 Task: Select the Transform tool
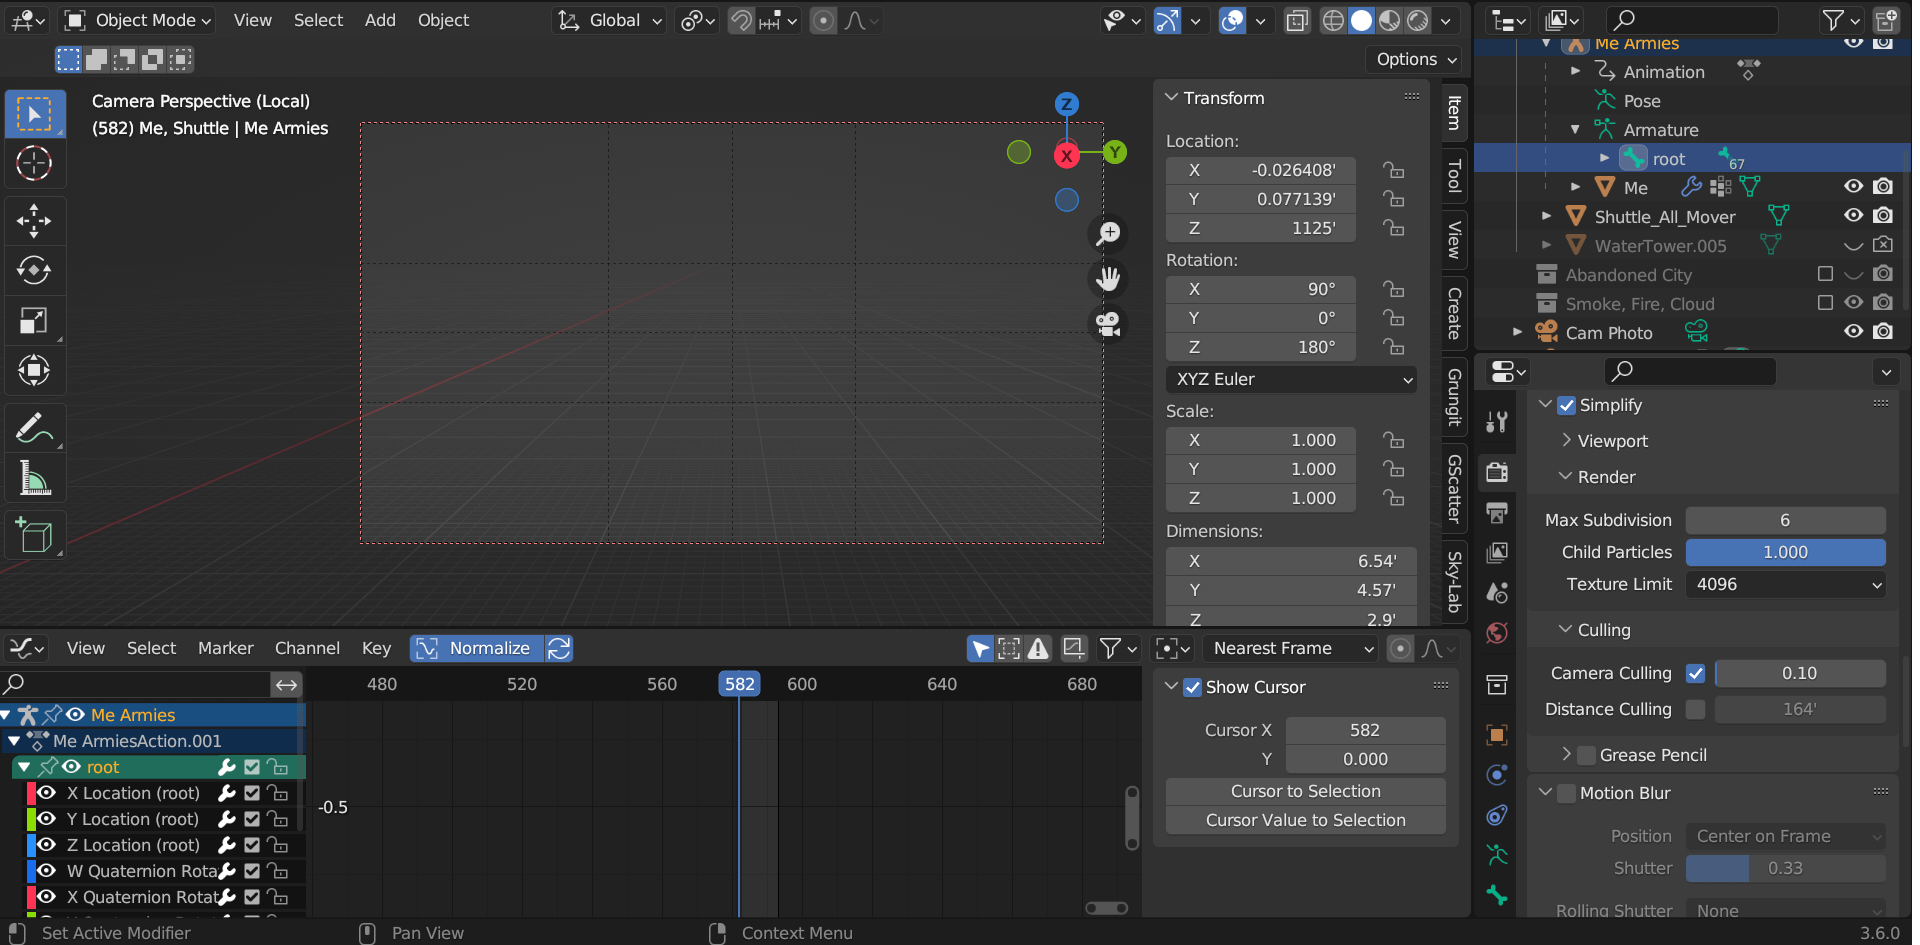tap(35, 370)
